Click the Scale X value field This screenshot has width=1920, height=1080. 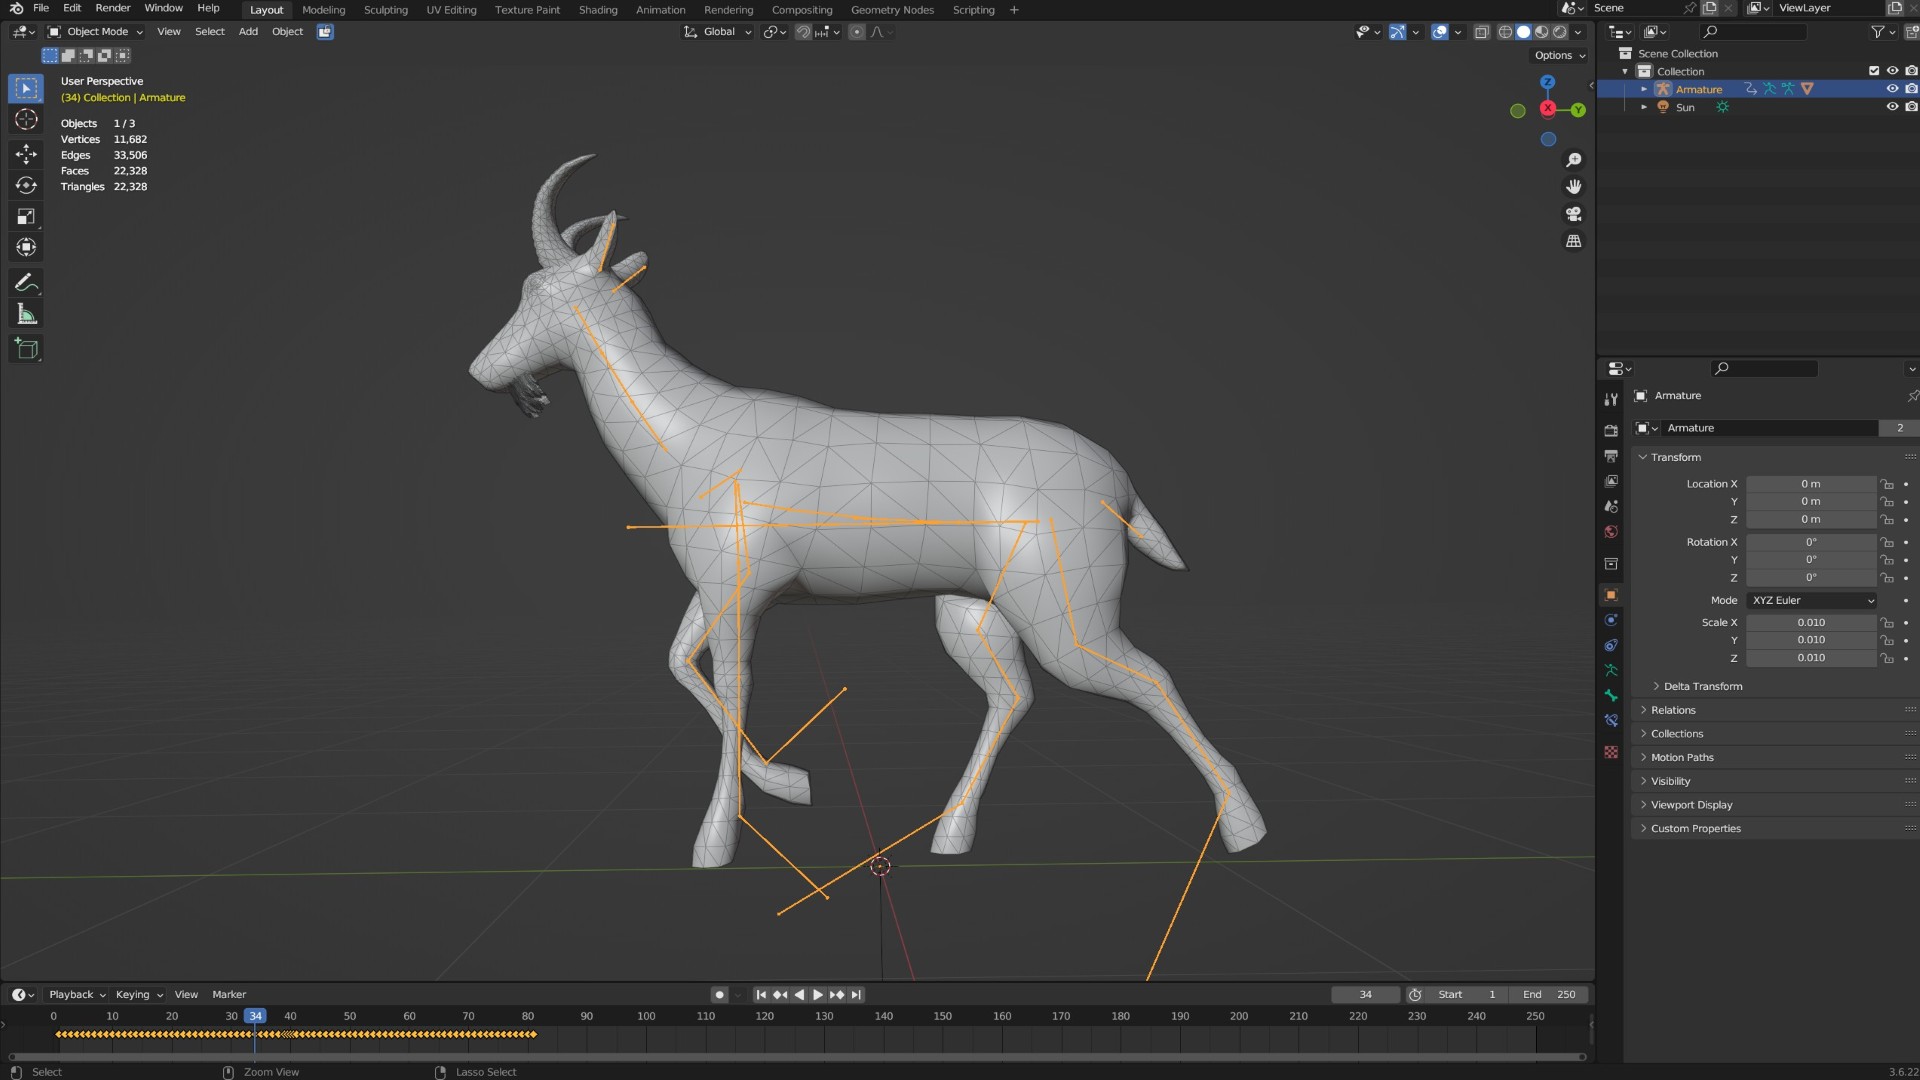1811,623
